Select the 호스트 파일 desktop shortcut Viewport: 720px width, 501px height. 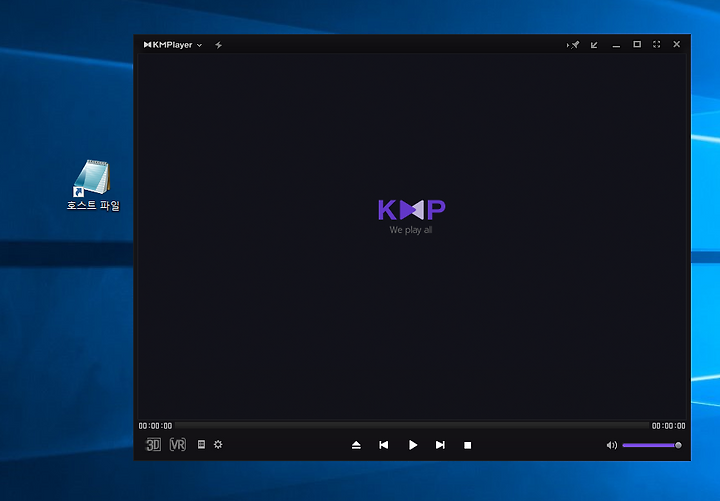(93, 185)
